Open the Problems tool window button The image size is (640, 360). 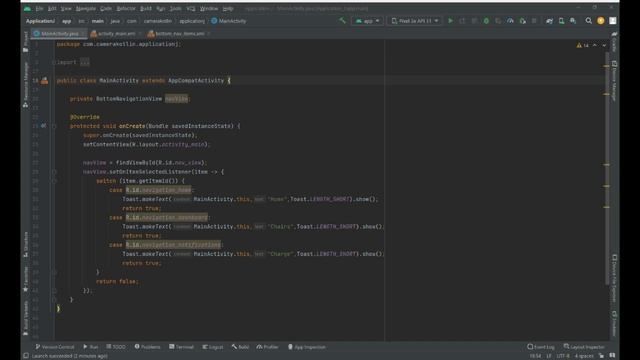147,347
